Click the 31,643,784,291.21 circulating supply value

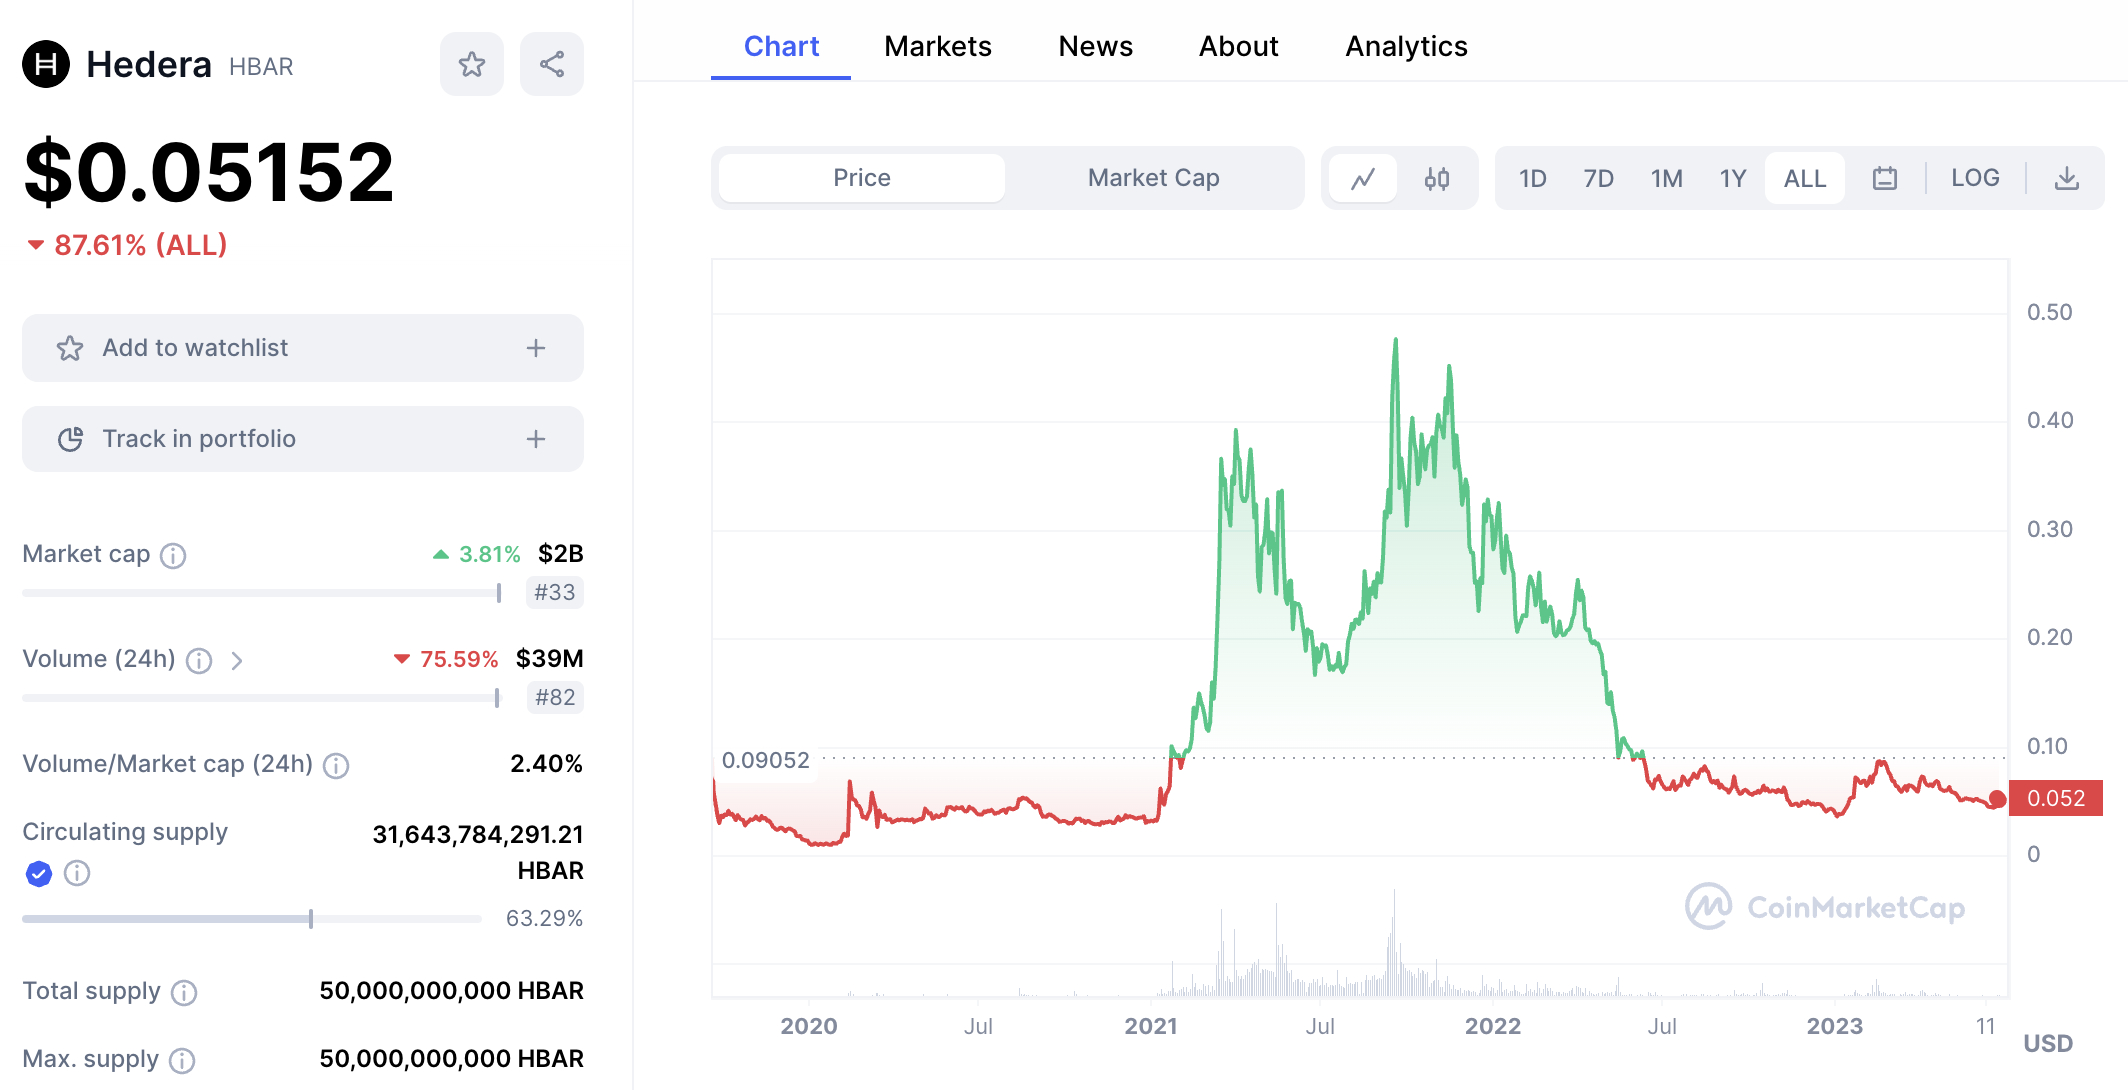click(x=478, y=834)
